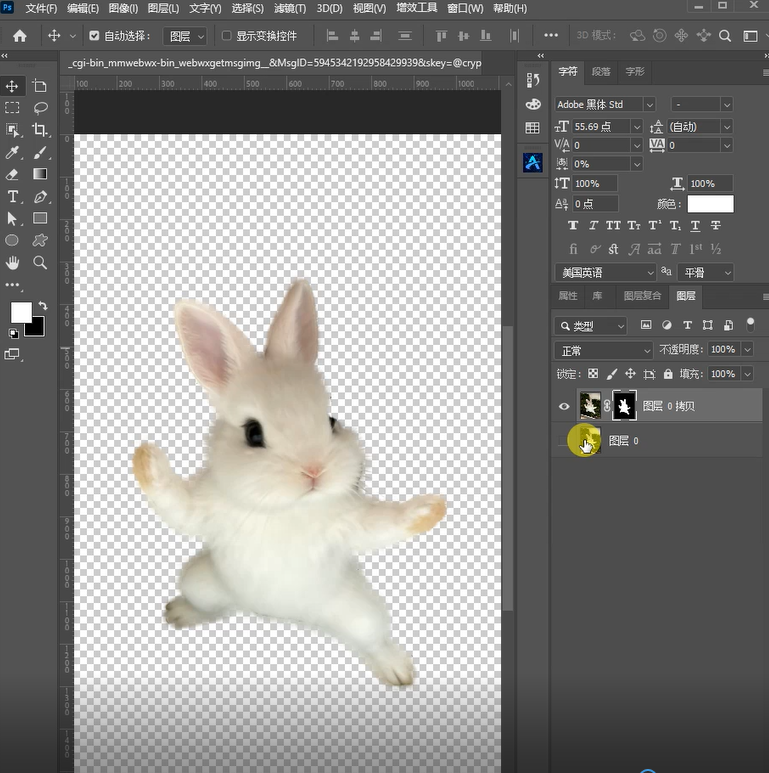Select the Horizontal Type tool

coord(12,196)
